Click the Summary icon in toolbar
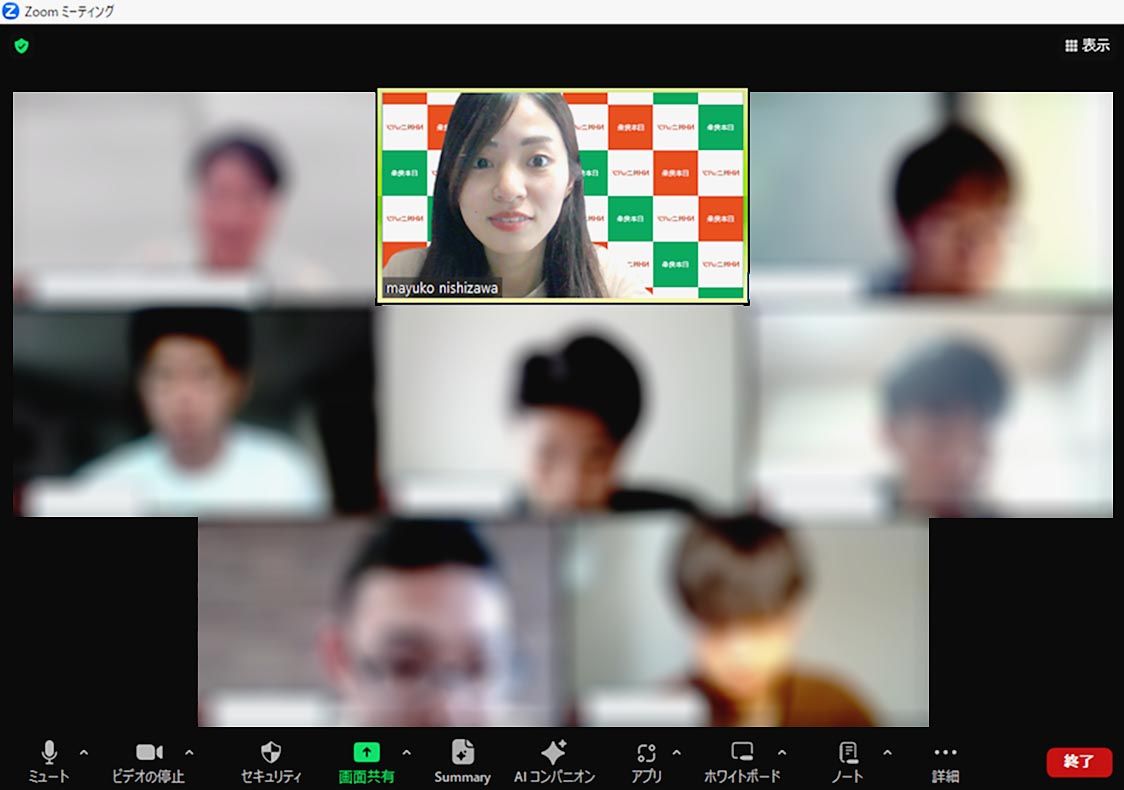 pyautogui.click(x=462, y=753)
